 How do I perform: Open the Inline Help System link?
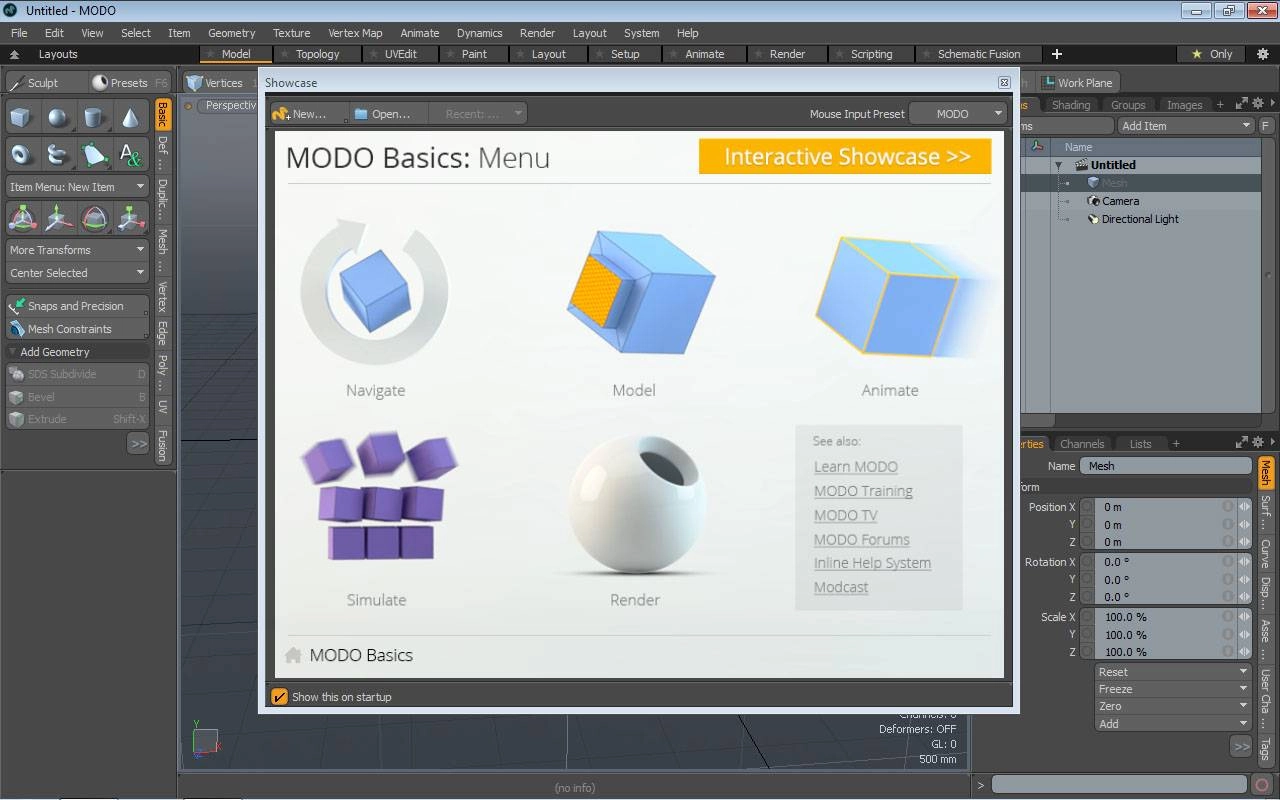(872, 563)
